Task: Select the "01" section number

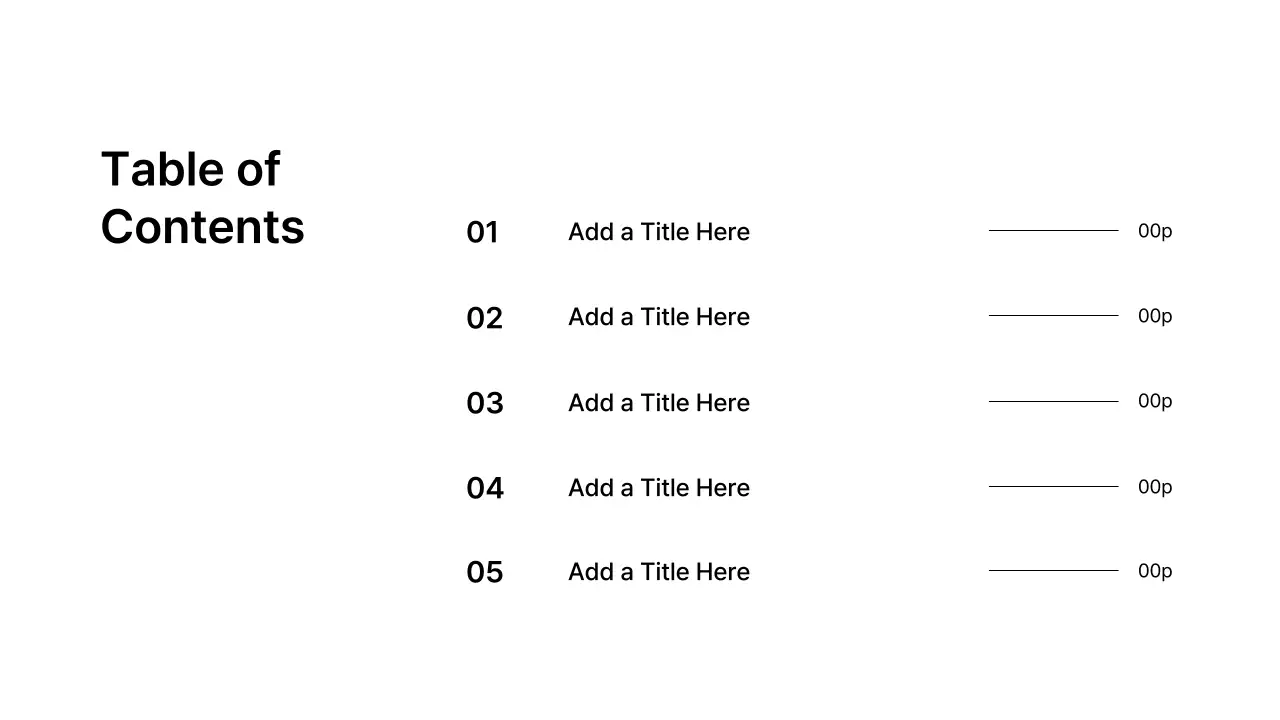Action: click(482, 233)
